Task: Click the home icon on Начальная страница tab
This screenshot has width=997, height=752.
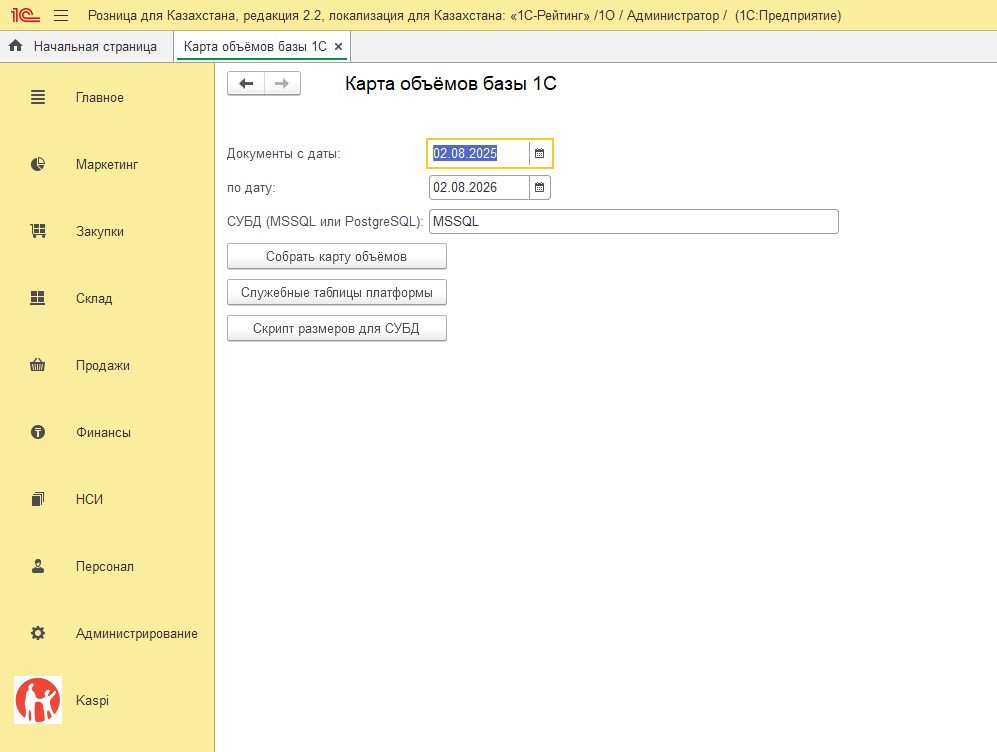Action: (16, 46)
